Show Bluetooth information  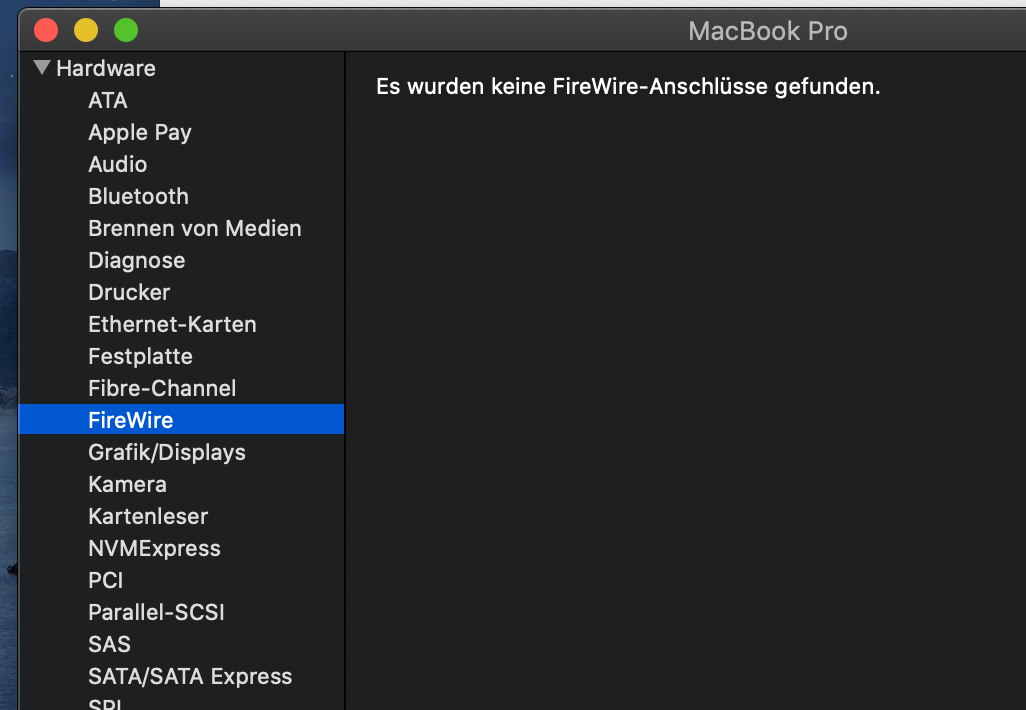(x=138, y=196)
